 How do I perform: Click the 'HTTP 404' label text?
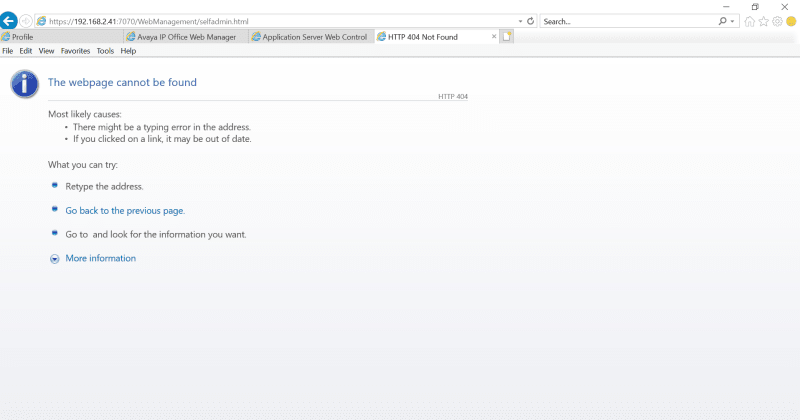453,96
